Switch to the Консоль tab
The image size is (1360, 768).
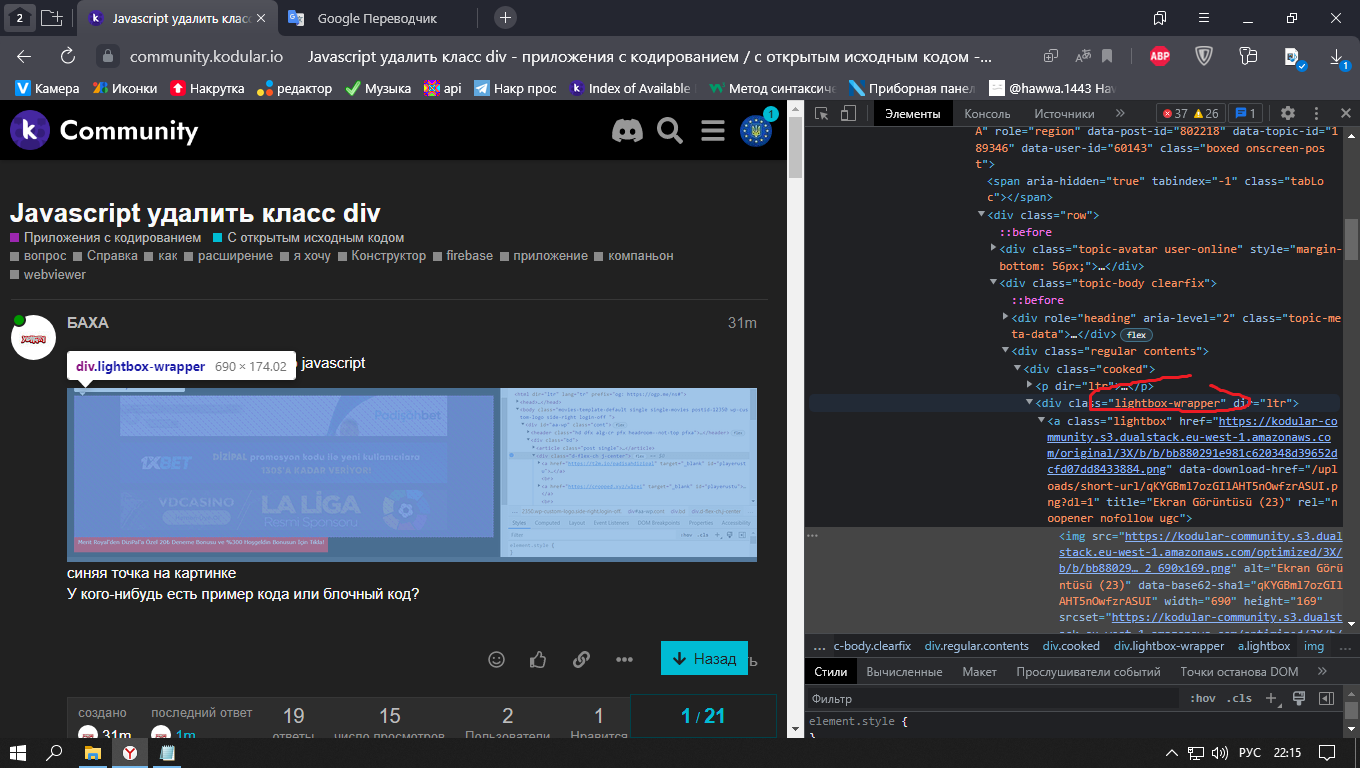pos(986,114)
